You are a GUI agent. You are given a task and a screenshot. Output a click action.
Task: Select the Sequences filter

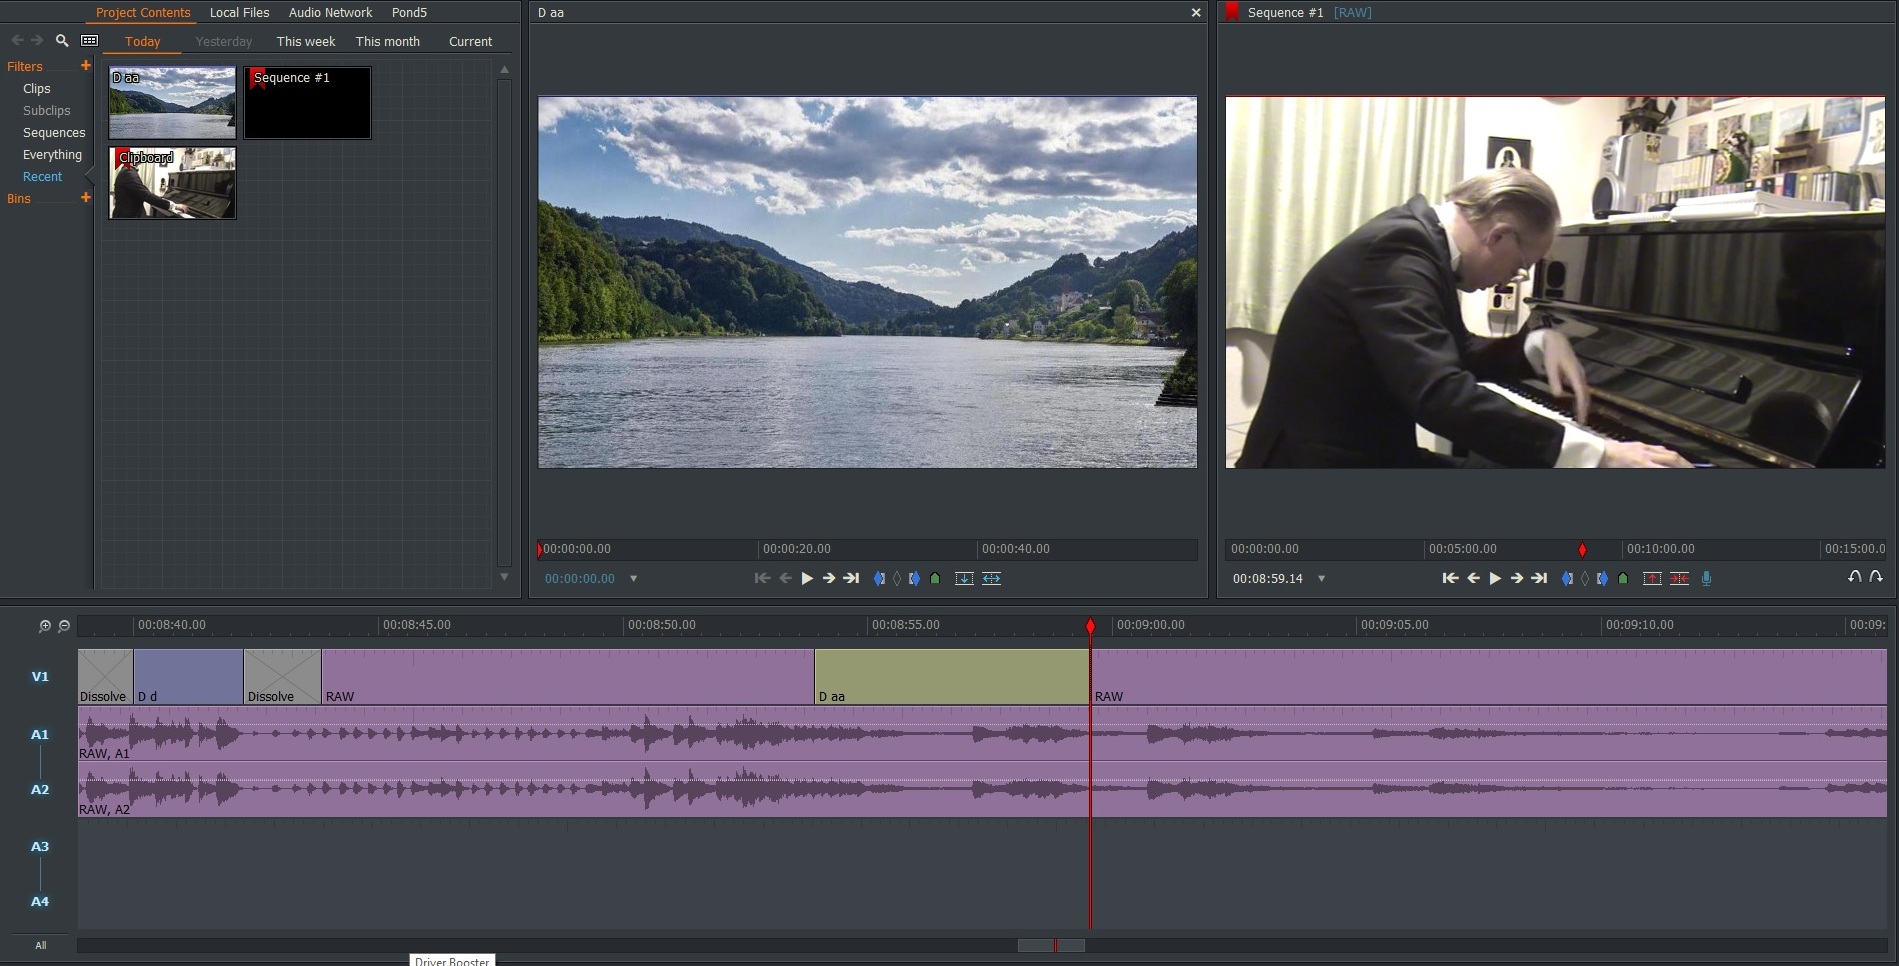click(54, 133)
